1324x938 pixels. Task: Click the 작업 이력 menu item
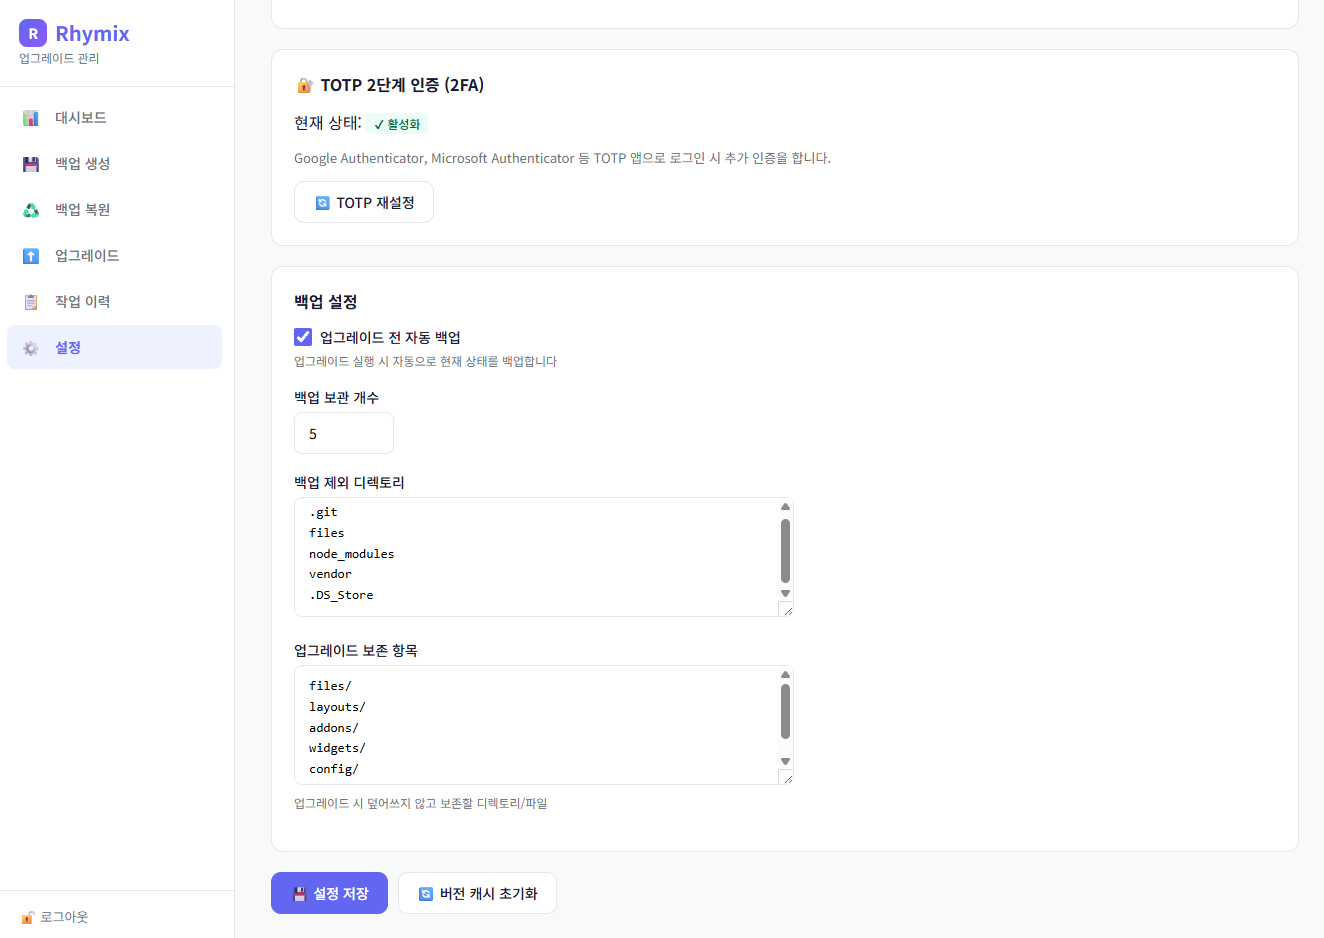pyautogui.click(x=114, y=301)
